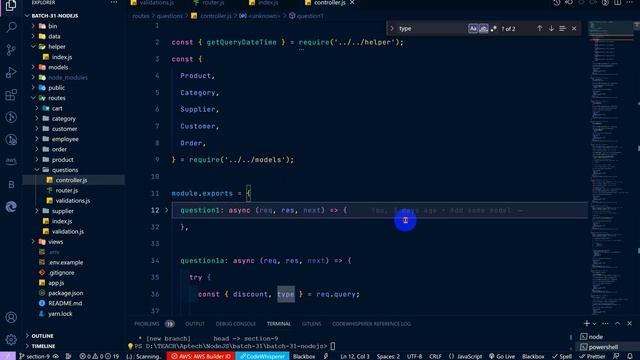This screenshot has height=360, width=640.
Task: Open CODEWHISPERER REFERENCE LOG tab
Action: pos(371,324)
